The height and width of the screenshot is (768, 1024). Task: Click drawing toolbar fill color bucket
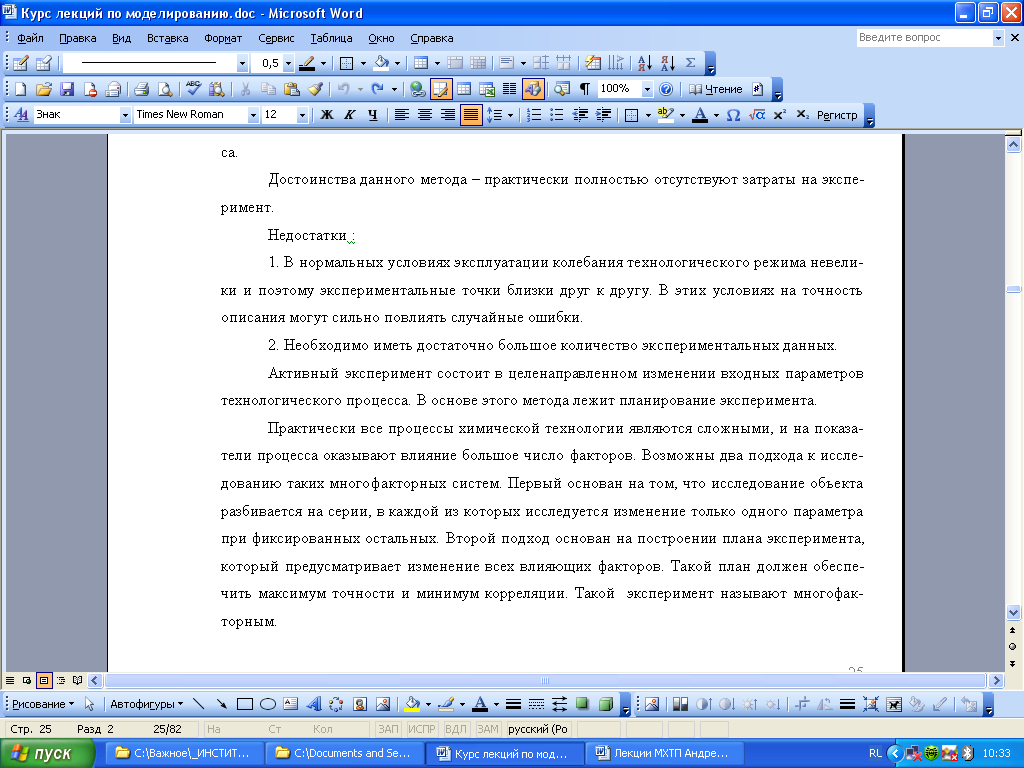pyautogui.click(x=412, y=704)
